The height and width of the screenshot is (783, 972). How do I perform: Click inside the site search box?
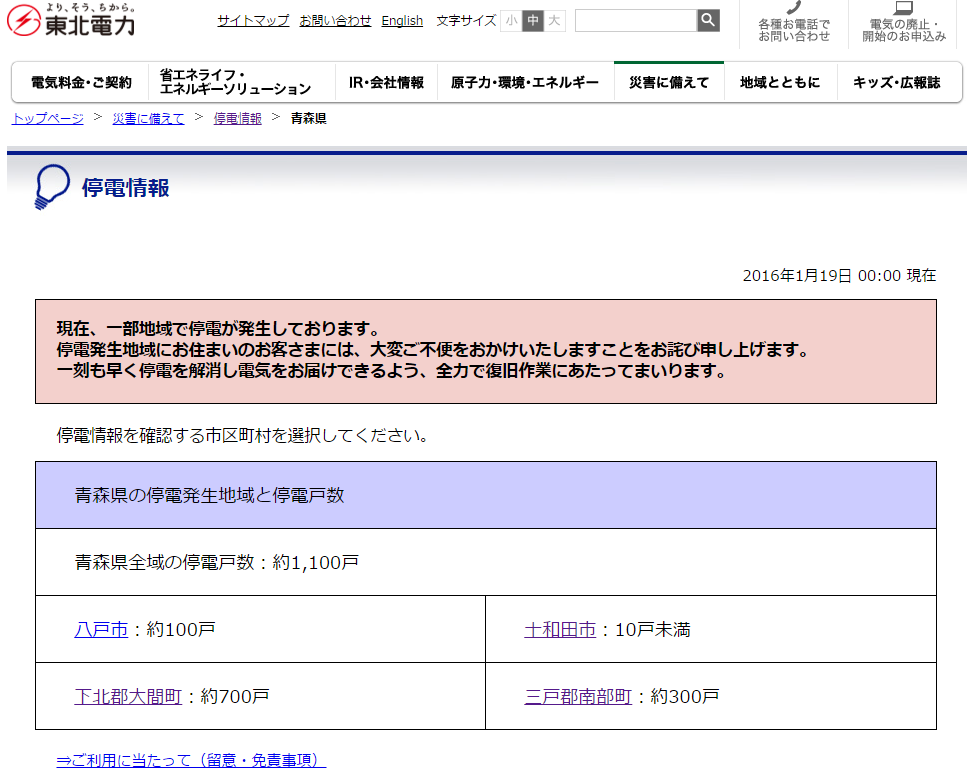click(637, 19)
